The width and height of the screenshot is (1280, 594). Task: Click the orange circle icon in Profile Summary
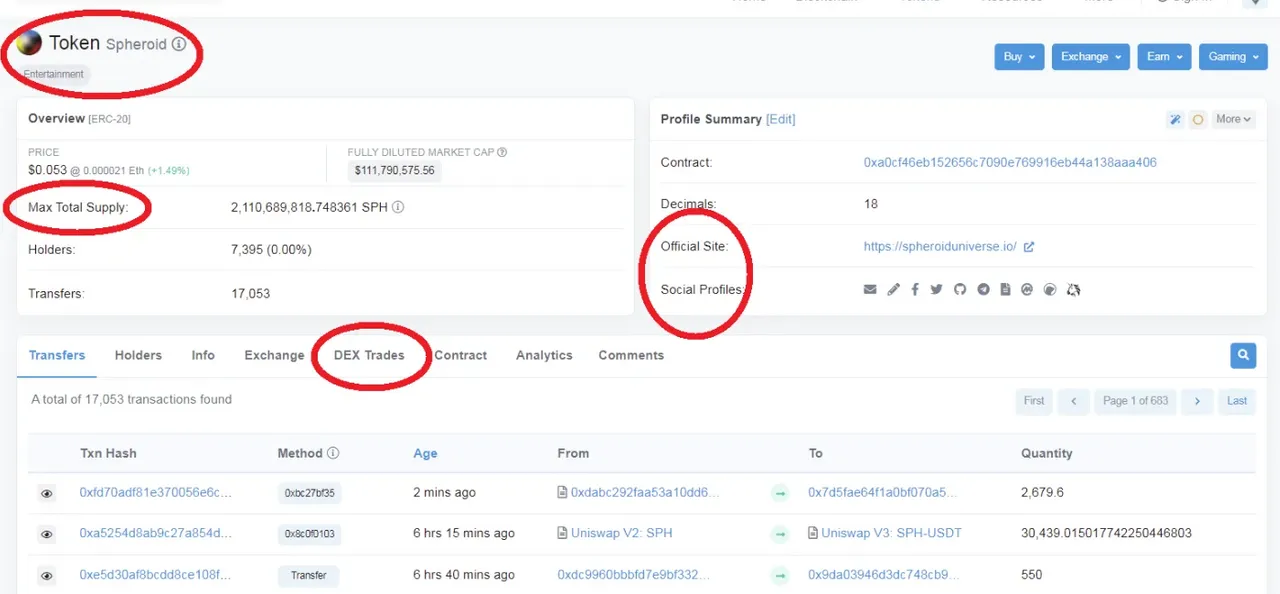tap(1198, 120)
